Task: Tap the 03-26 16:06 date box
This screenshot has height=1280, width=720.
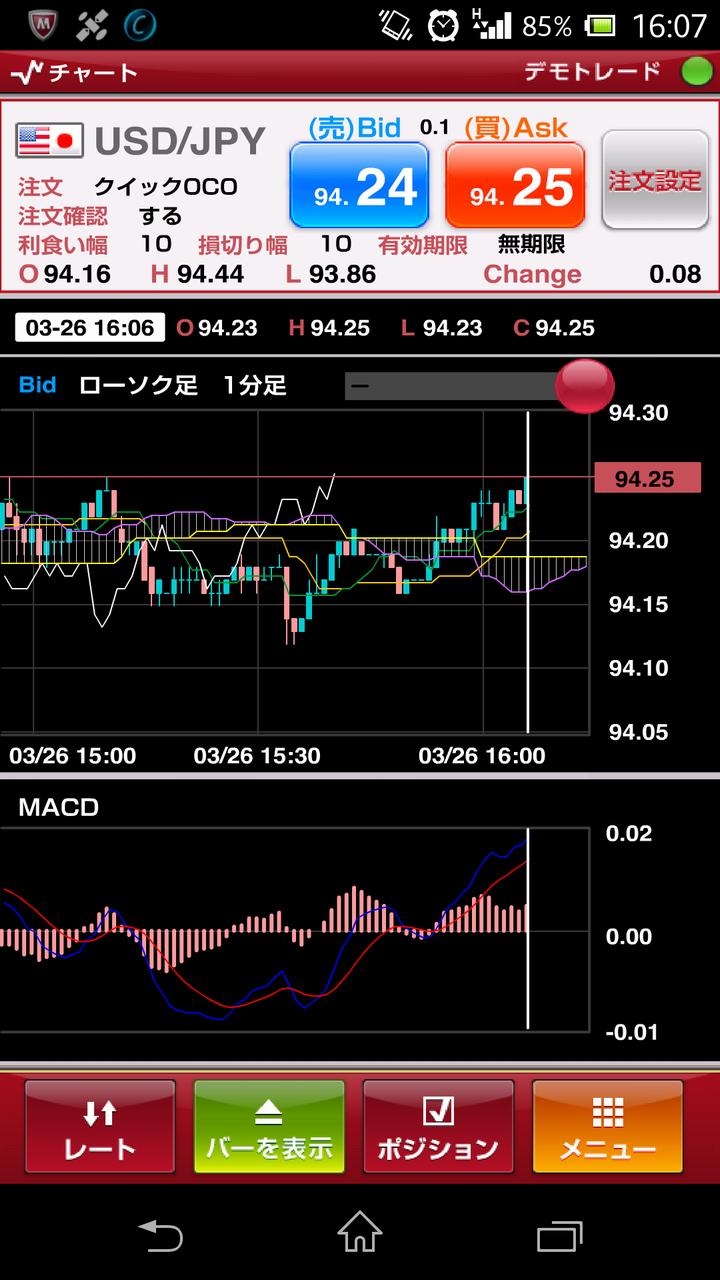Action: [90, 327]
